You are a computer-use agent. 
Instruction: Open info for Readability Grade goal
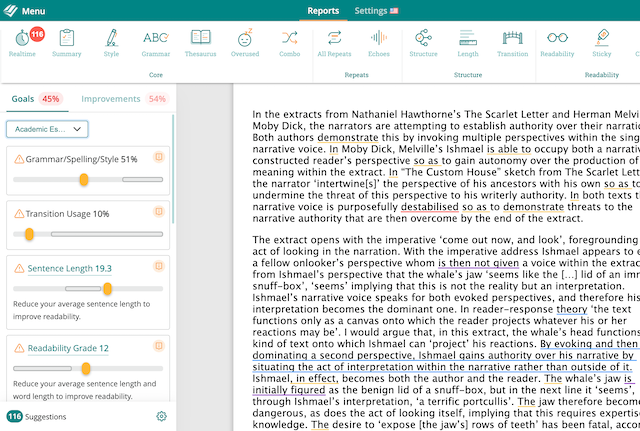point(159,346)
